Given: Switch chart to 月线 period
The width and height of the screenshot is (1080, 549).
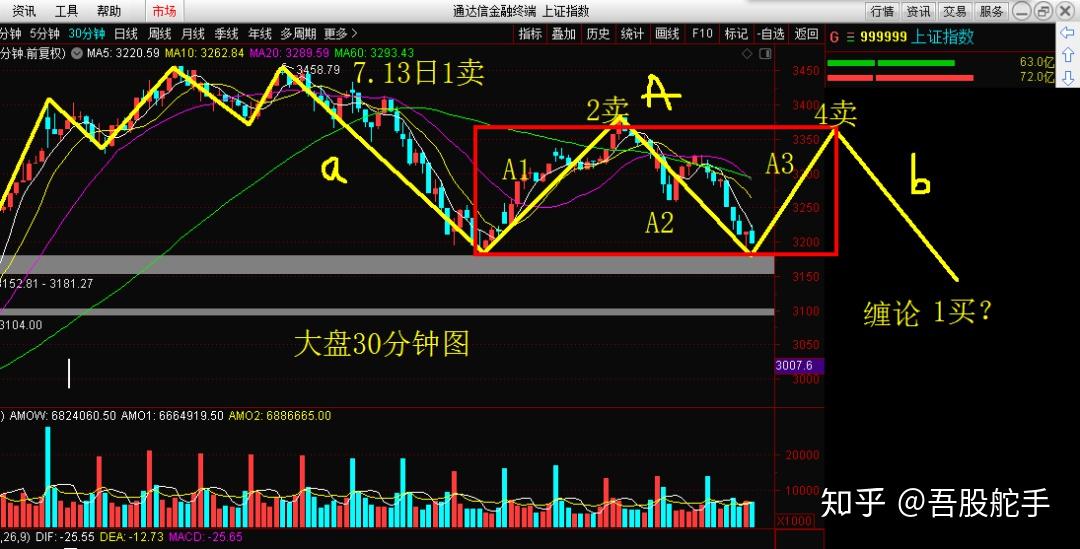Looking at the screenshot, I should (193, 34).
